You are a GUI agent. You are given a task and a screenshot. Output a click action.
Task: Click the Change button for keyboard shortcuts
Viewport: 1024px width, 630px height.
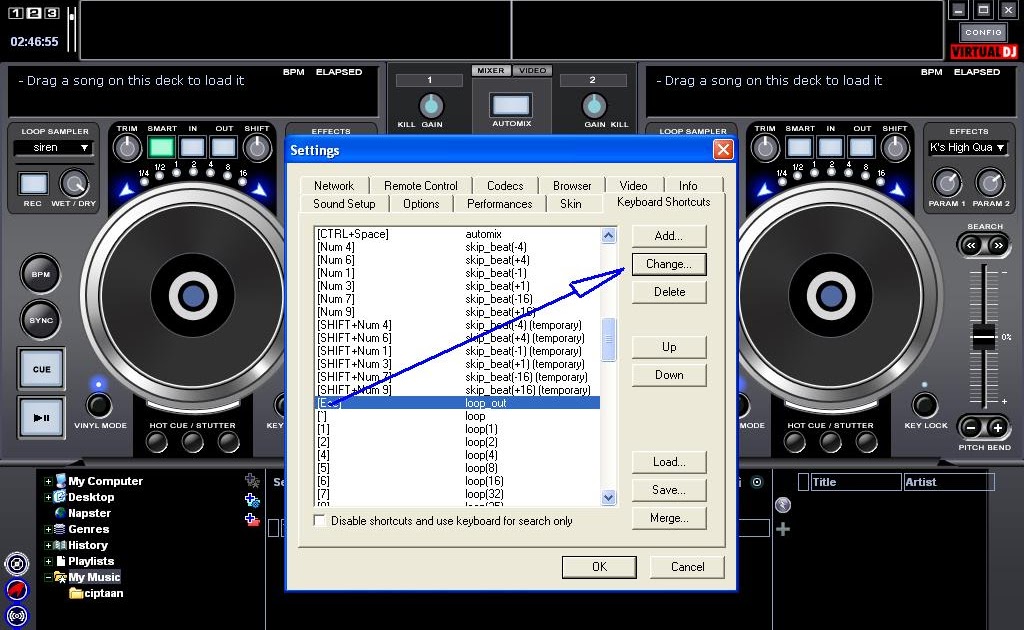668,264
